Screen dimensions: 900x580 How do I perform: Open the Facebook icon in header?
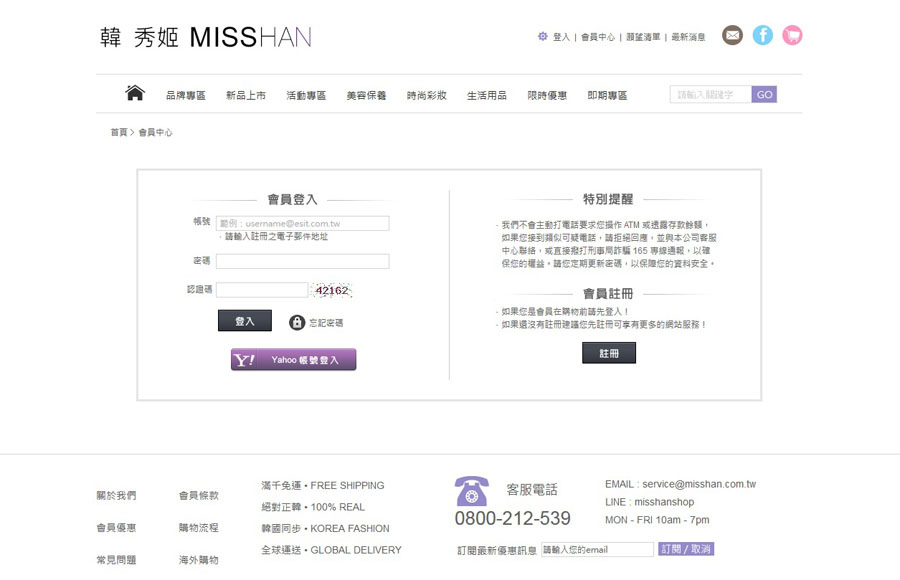(x=762, y=36)
